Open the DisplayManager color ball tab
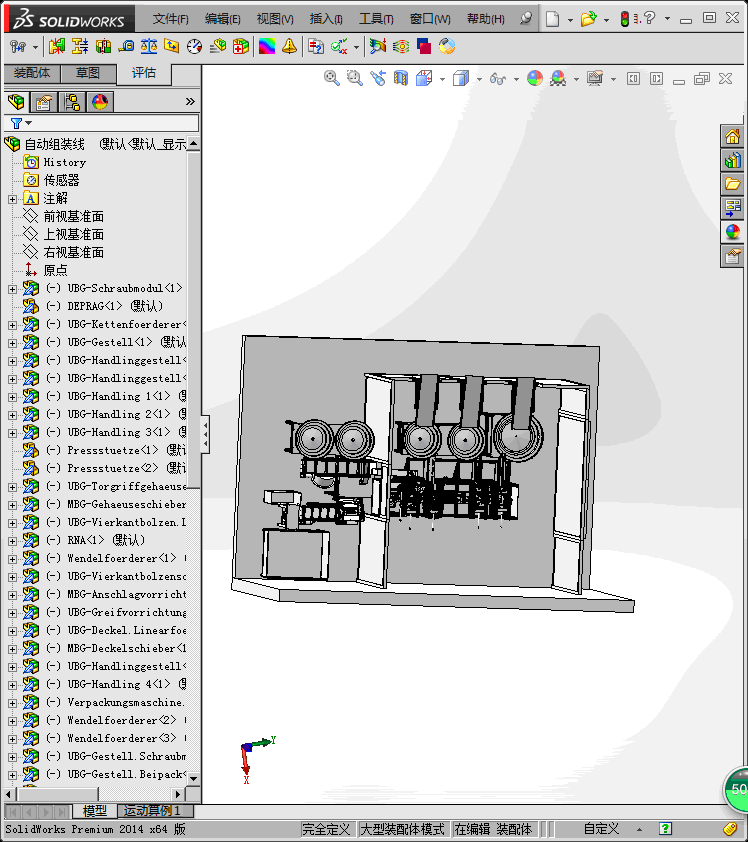 tap(100, 101)
